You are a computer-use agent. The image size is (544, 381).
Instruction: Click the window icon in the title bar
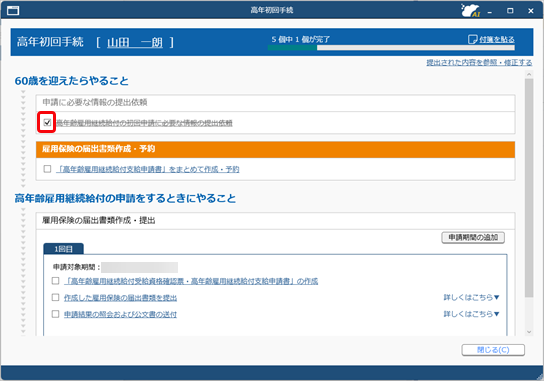[x=13, y=10]
